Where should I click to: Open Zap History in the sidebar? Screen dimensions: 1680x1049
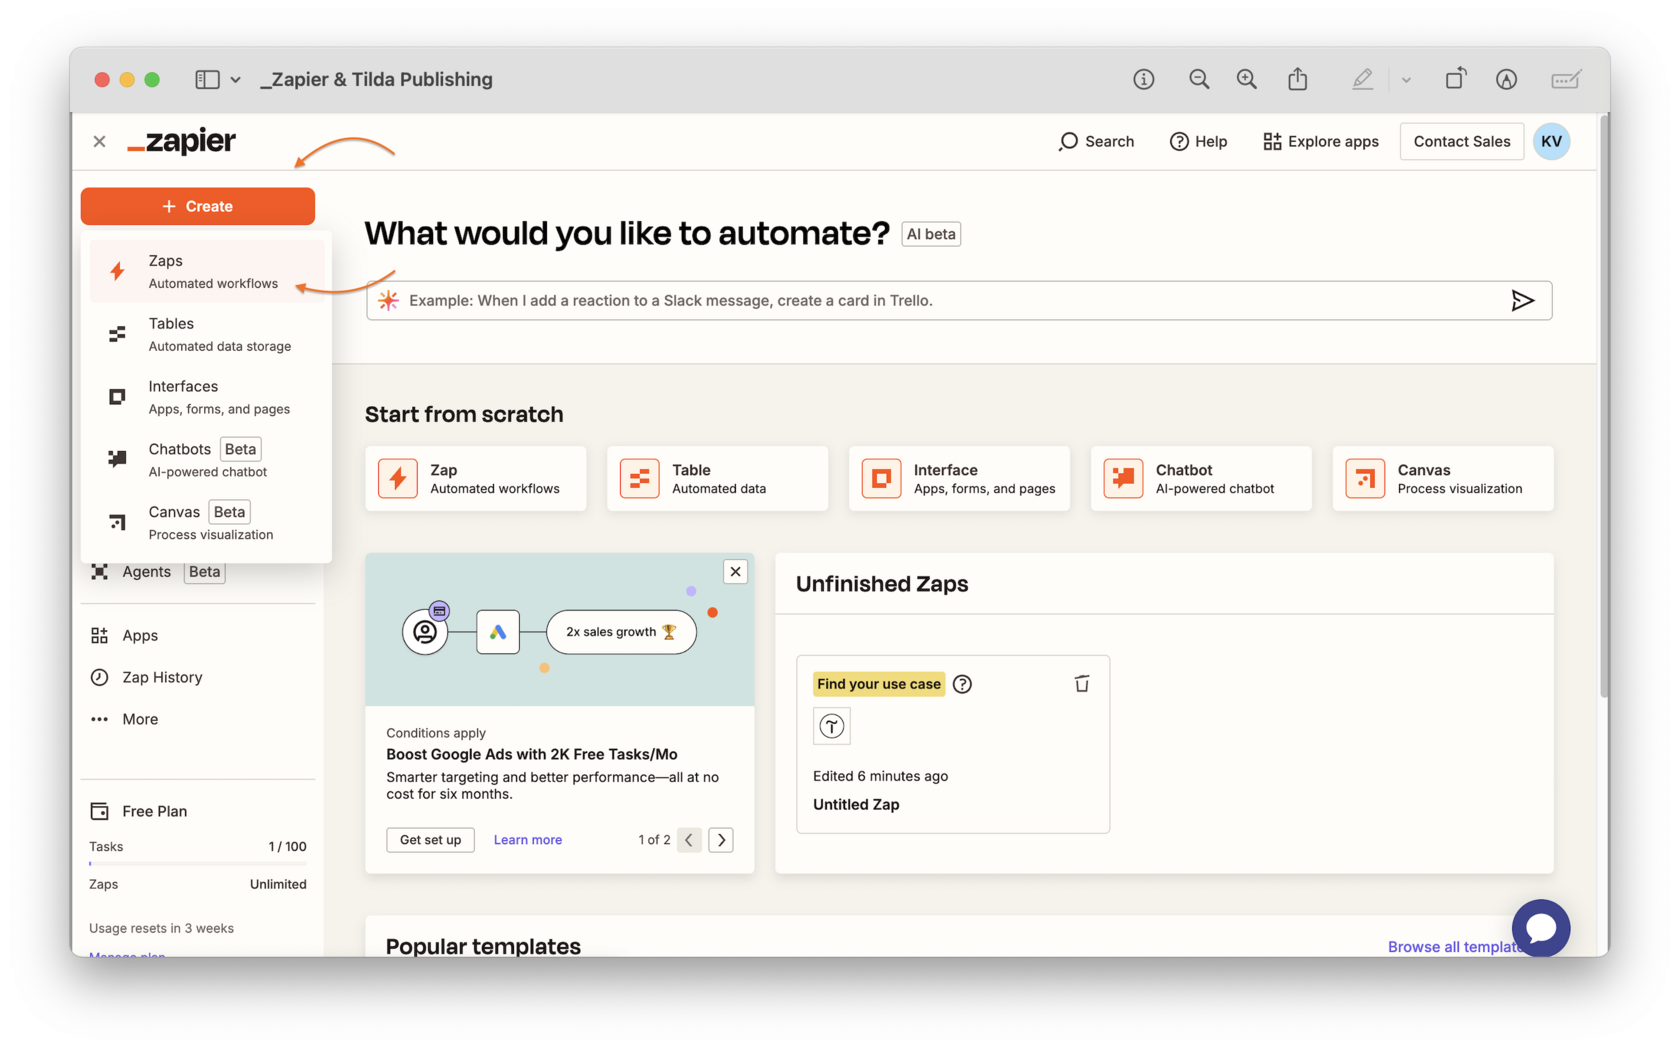point(146,678)
